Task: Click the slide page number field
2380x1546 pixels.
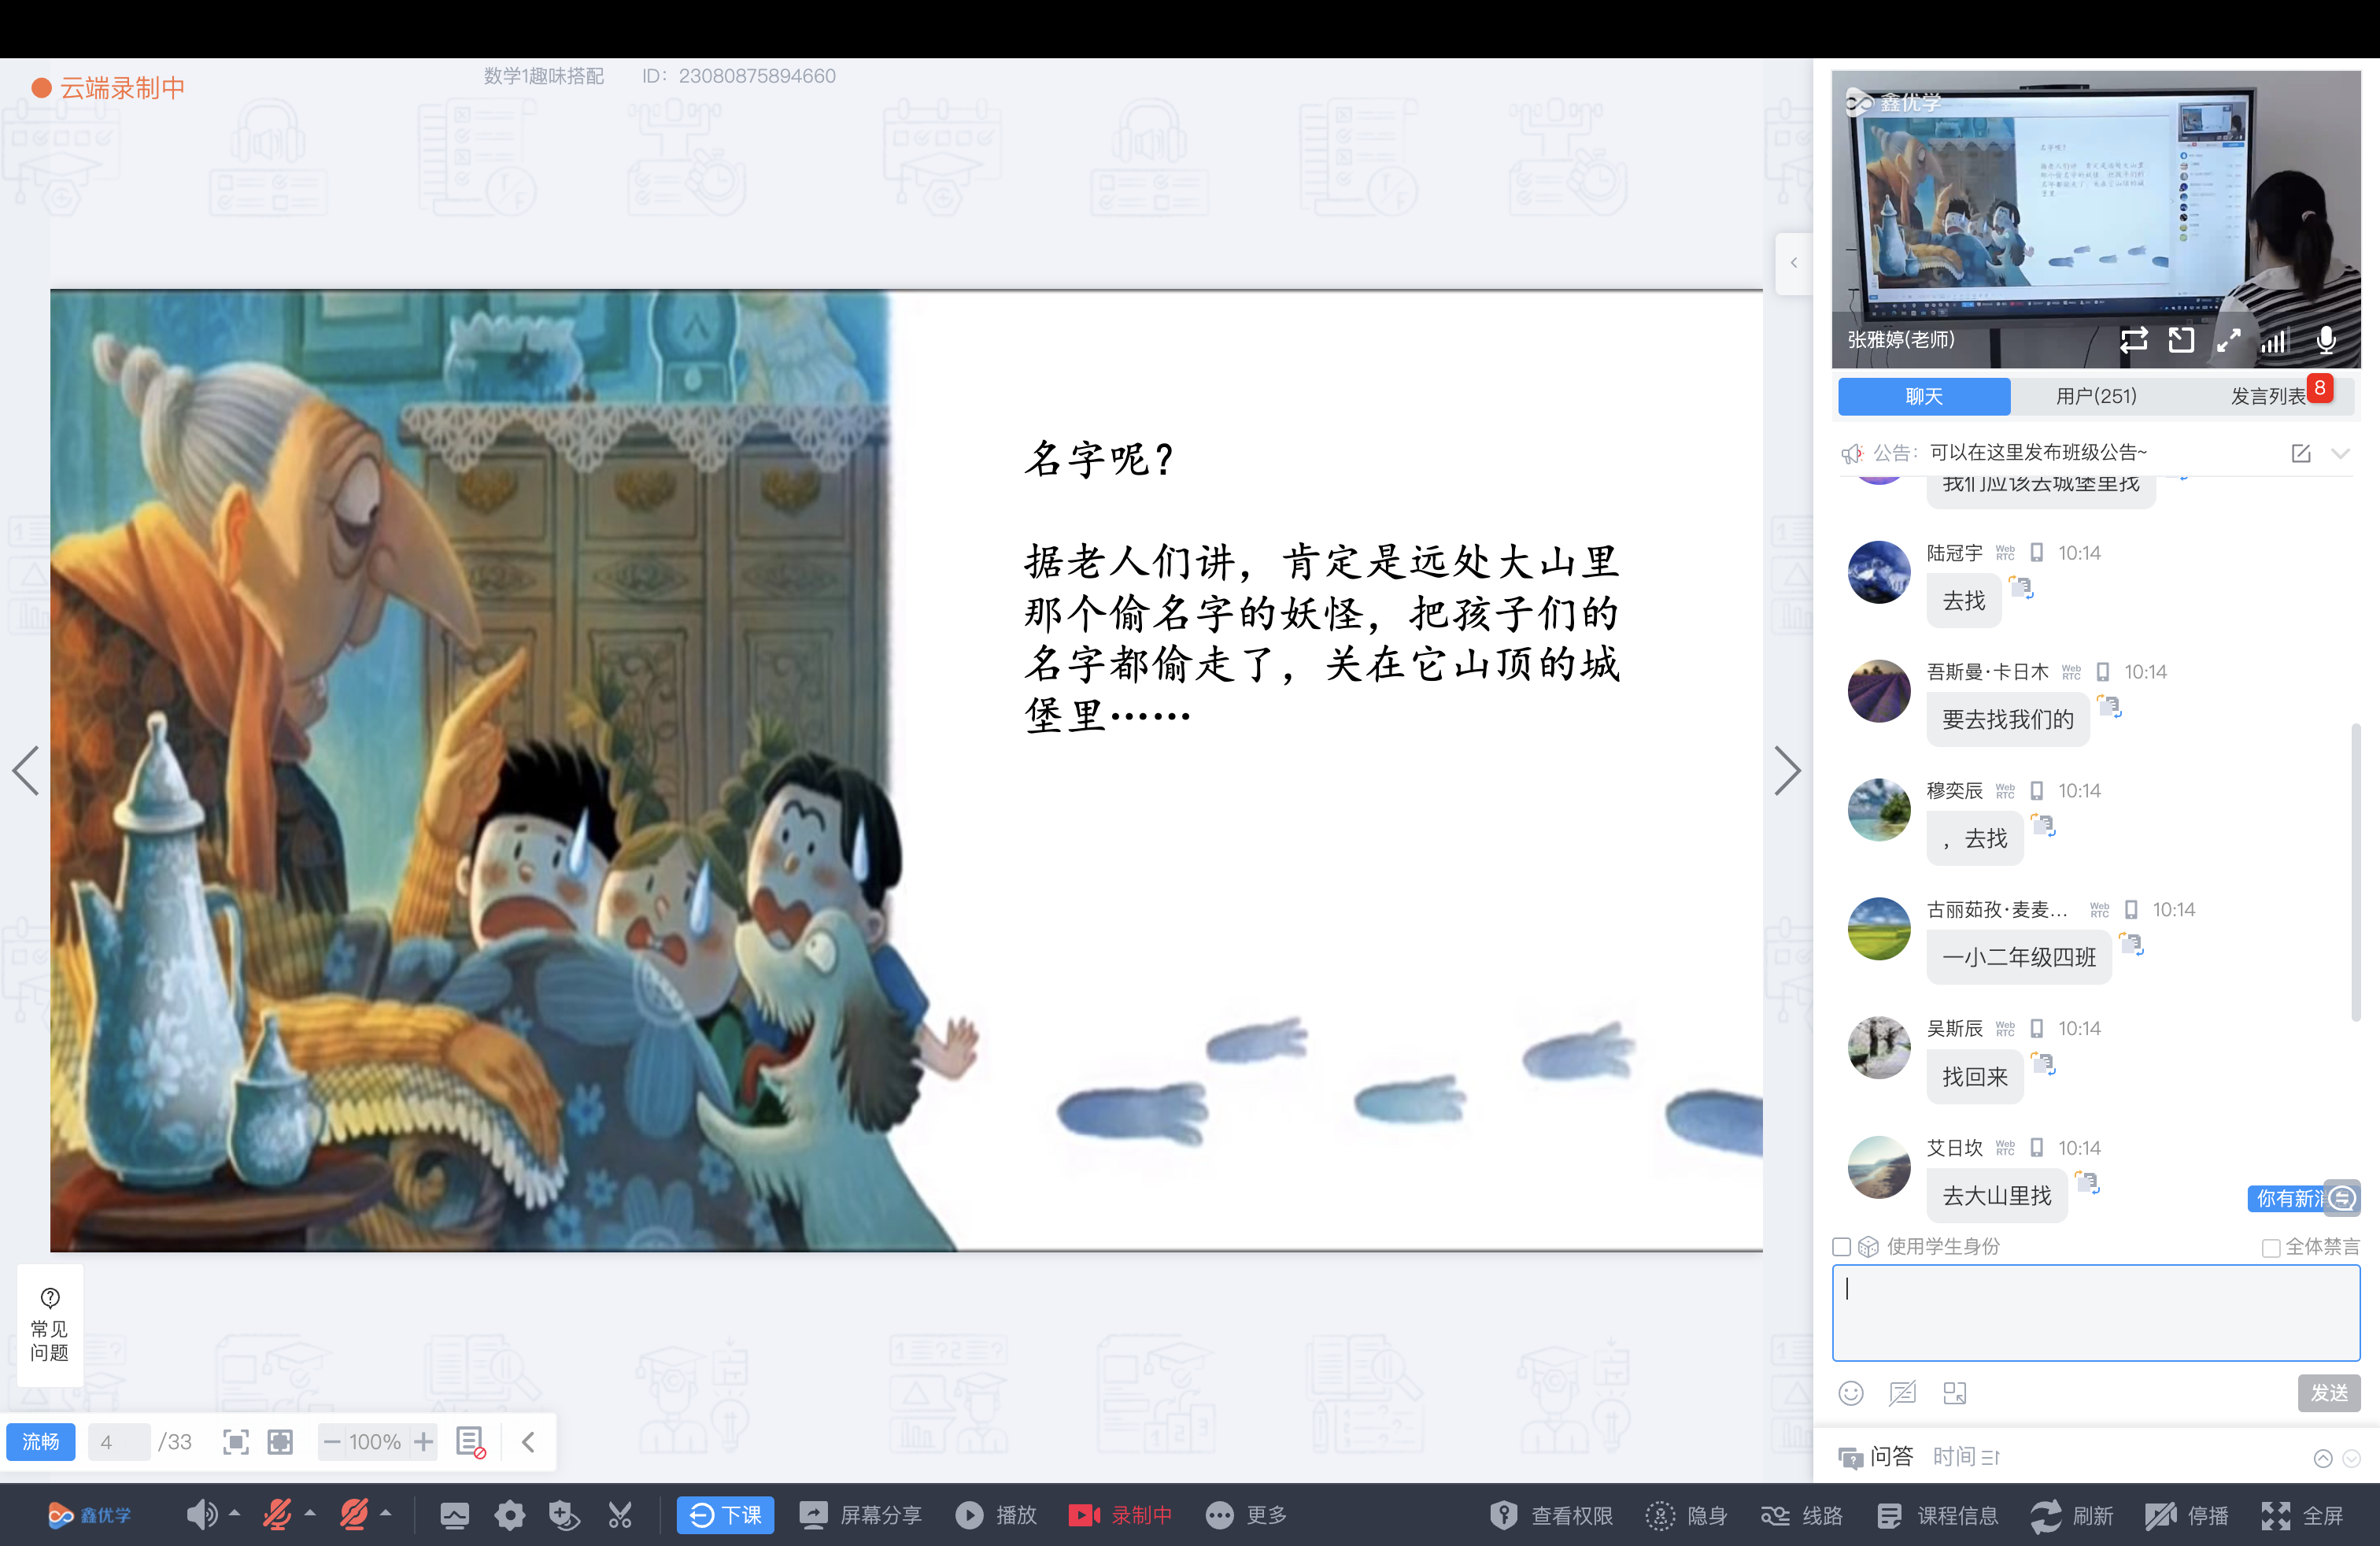Action: [x=118, y=1442]
